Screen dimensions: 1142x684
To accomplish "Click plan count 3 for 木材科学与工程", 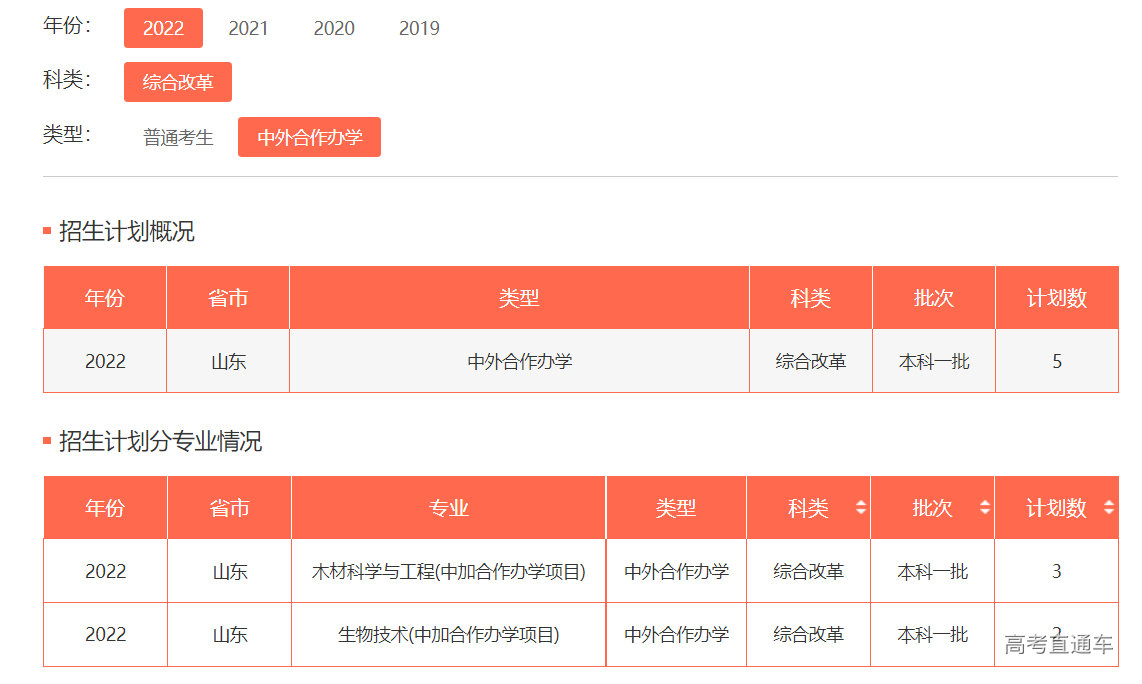I will tap(1056, 572).
